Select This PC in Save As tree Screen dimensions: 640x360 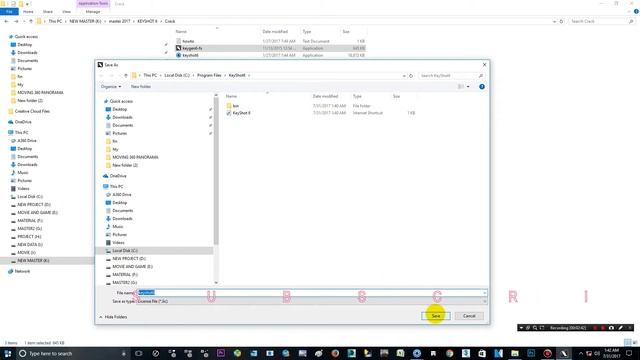coord(116,187)
